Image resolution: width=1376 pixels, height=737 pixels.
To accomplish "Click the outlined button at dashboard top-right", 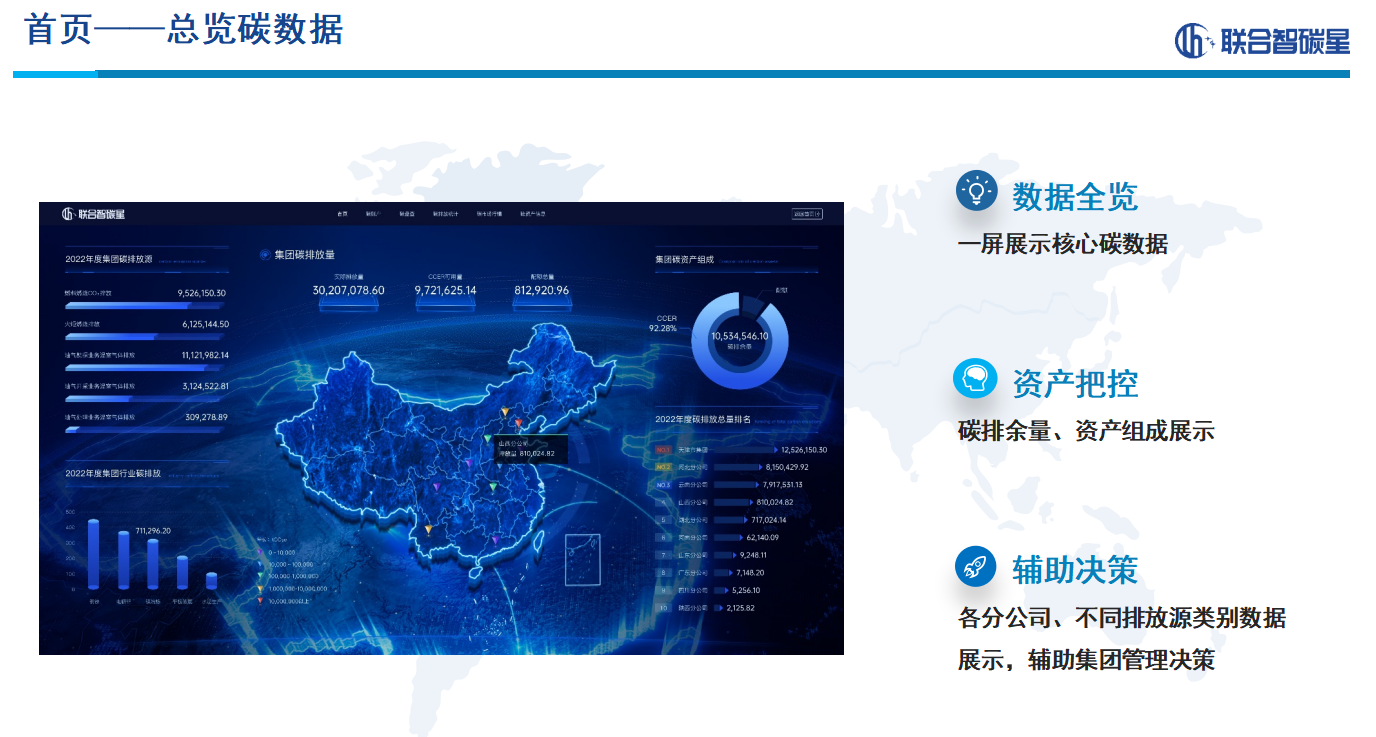I will 806,213.
